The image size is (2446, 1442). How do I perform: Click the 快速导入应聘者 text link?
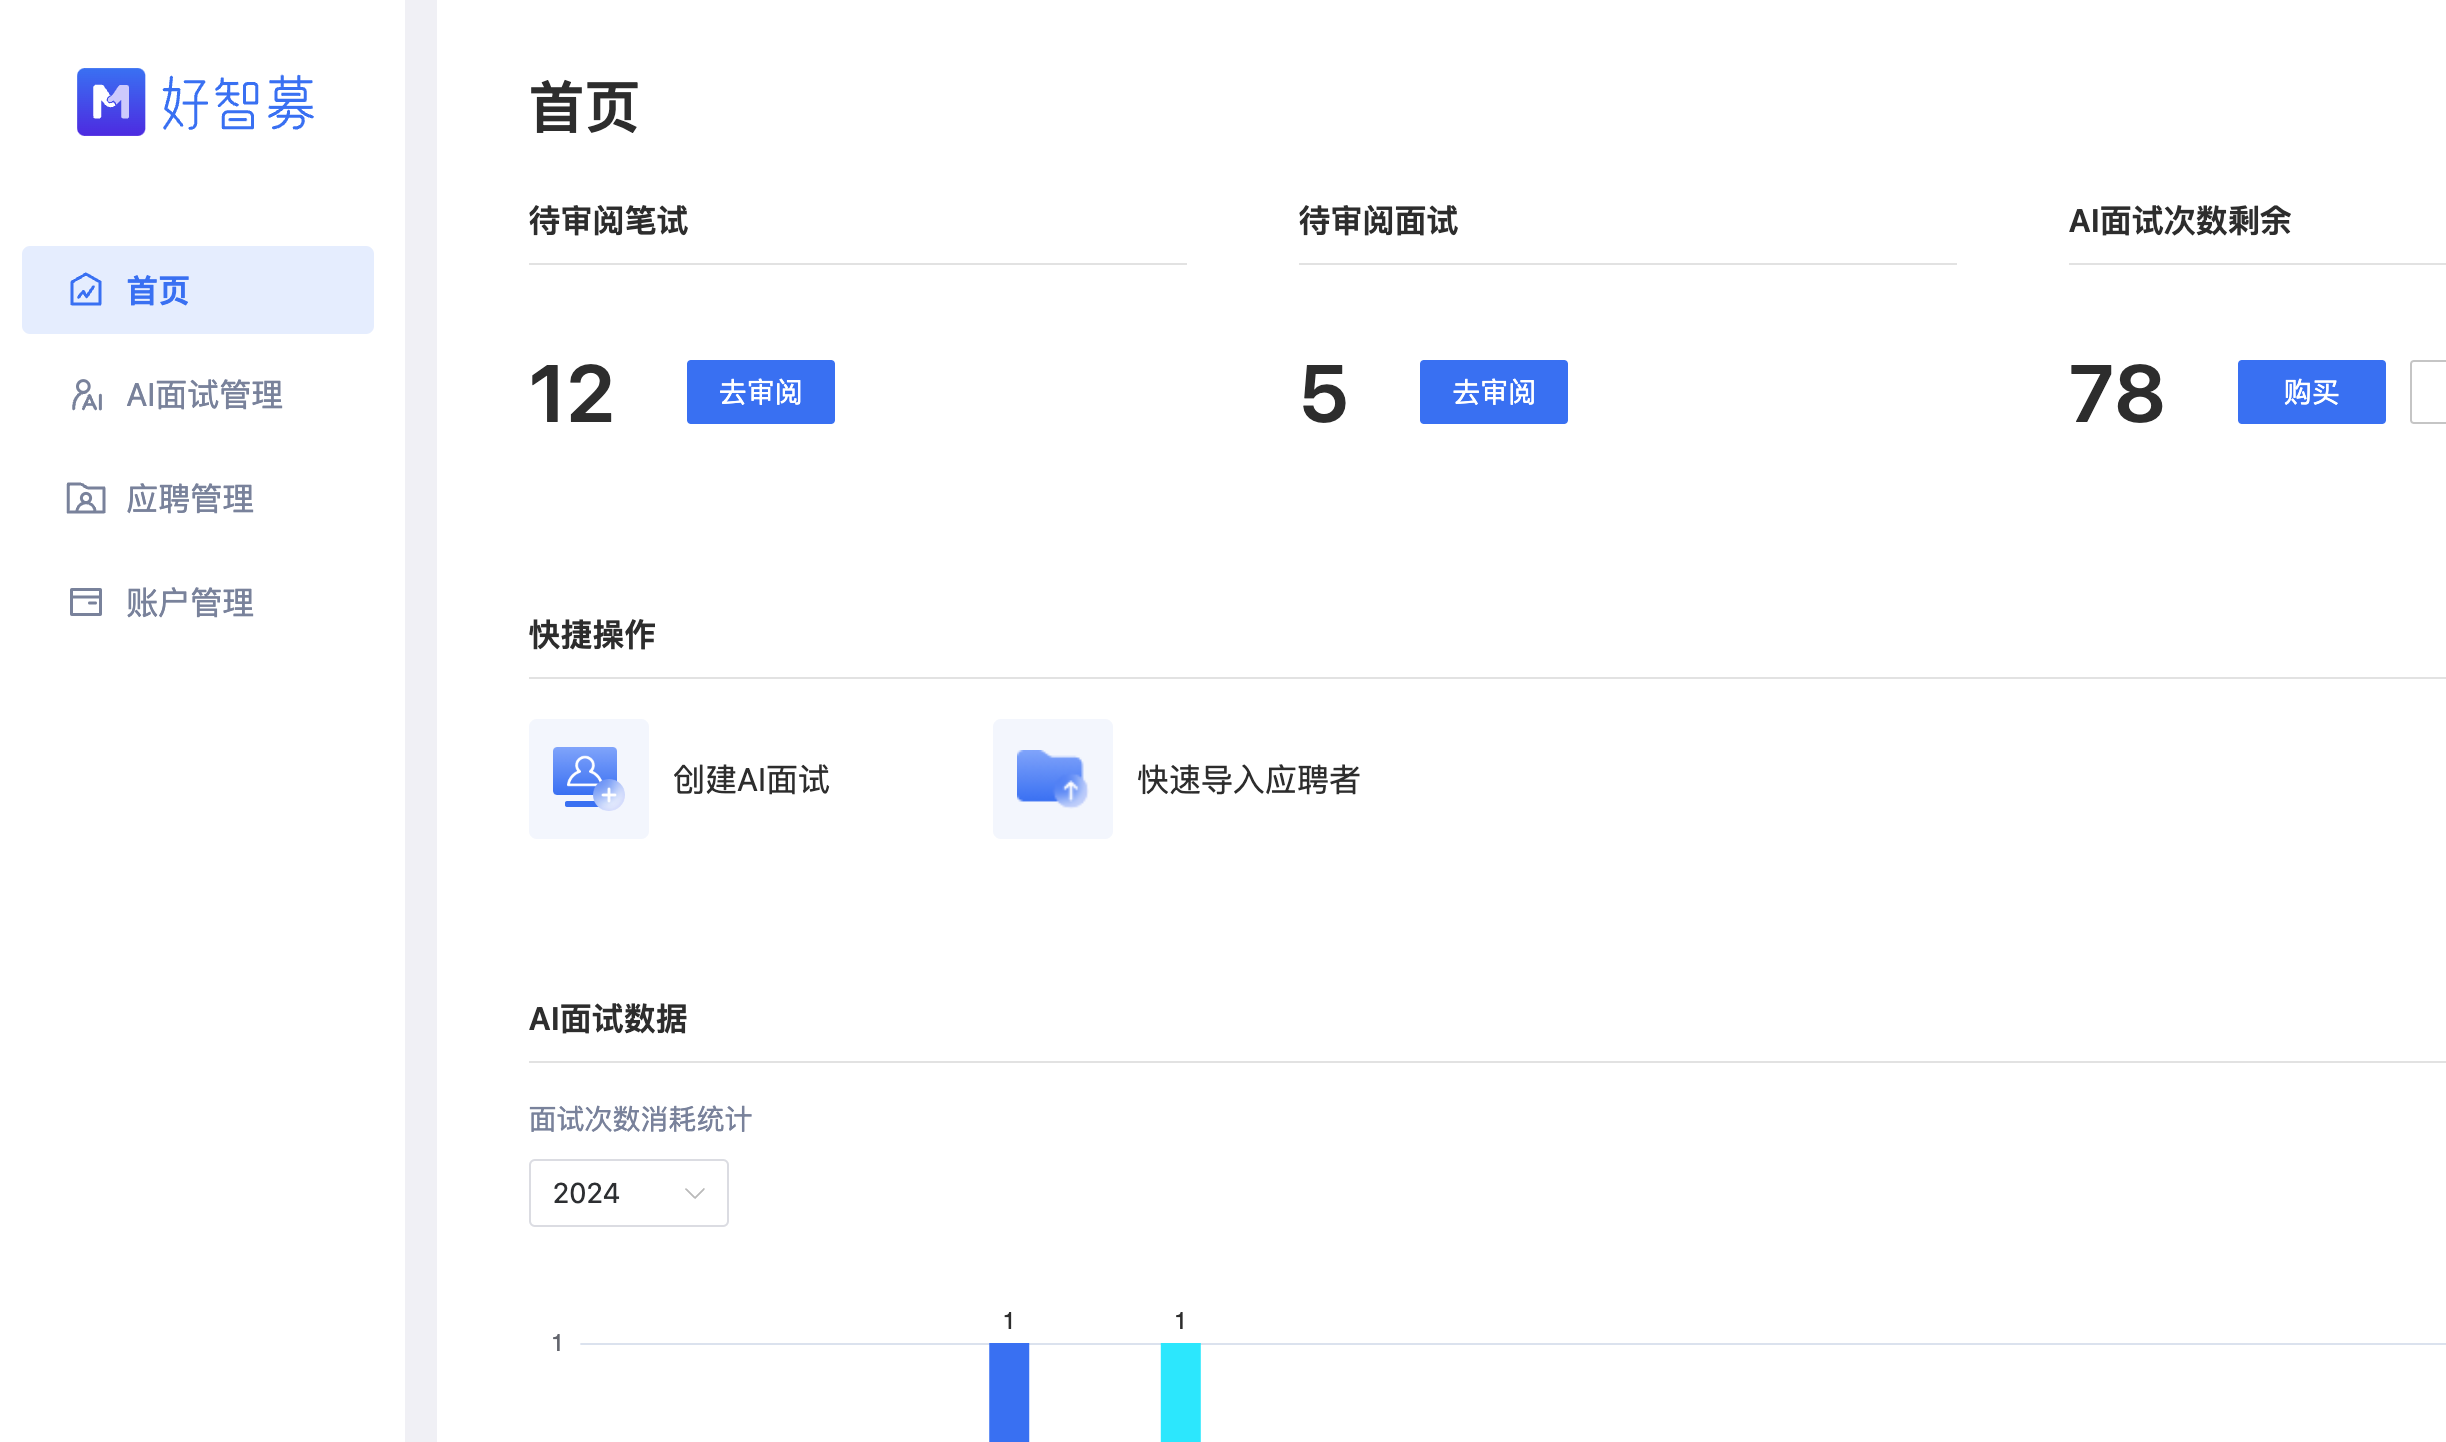pos(1248,779)
